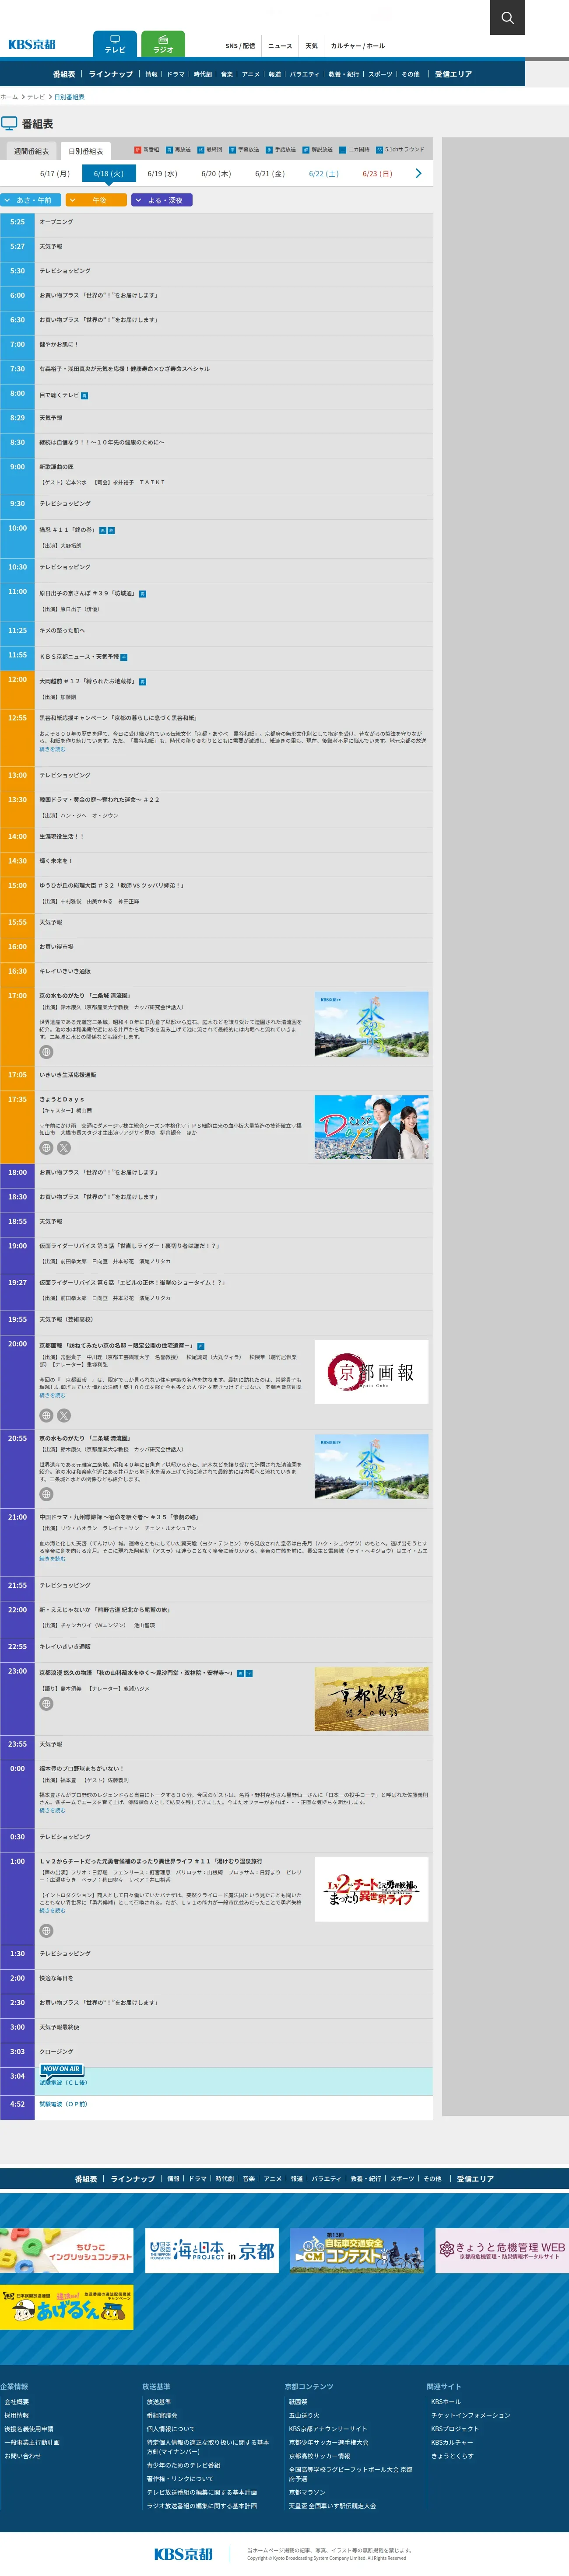Open 採用情報 in the footer
569x2576 pixels.
(17, 2415)
